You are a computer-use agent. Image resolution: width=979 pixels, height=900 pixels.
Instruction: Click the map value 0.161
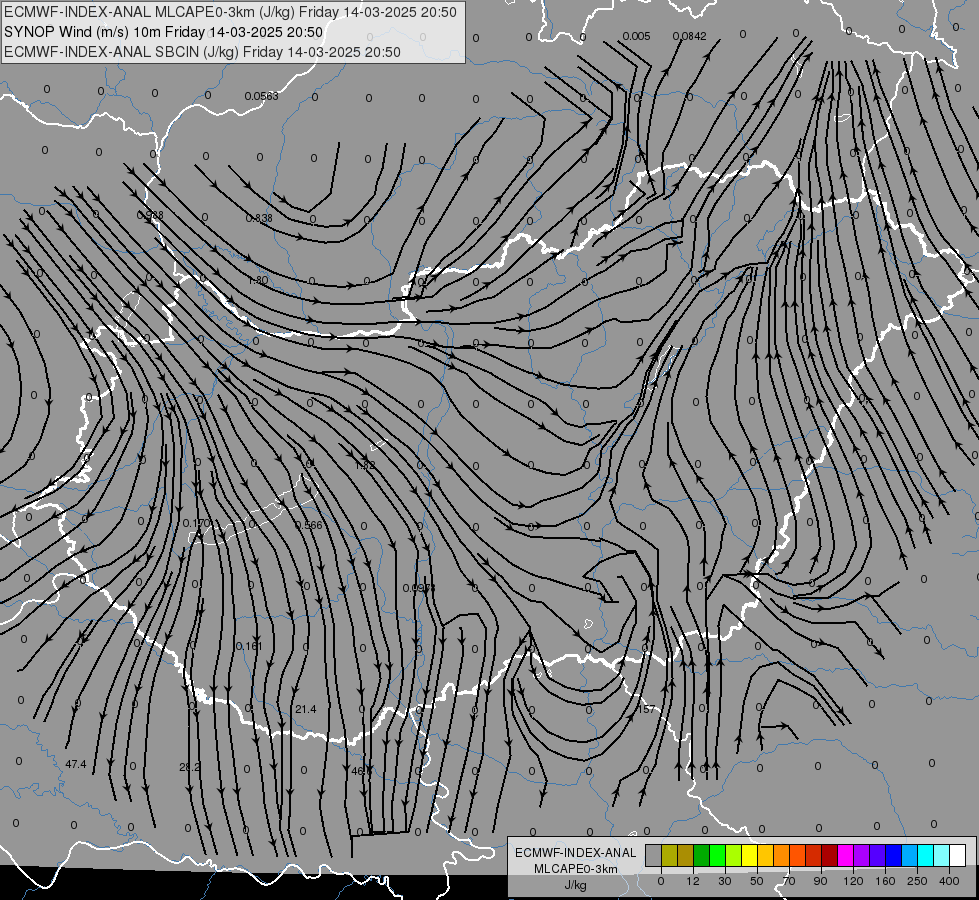(249, 646)
